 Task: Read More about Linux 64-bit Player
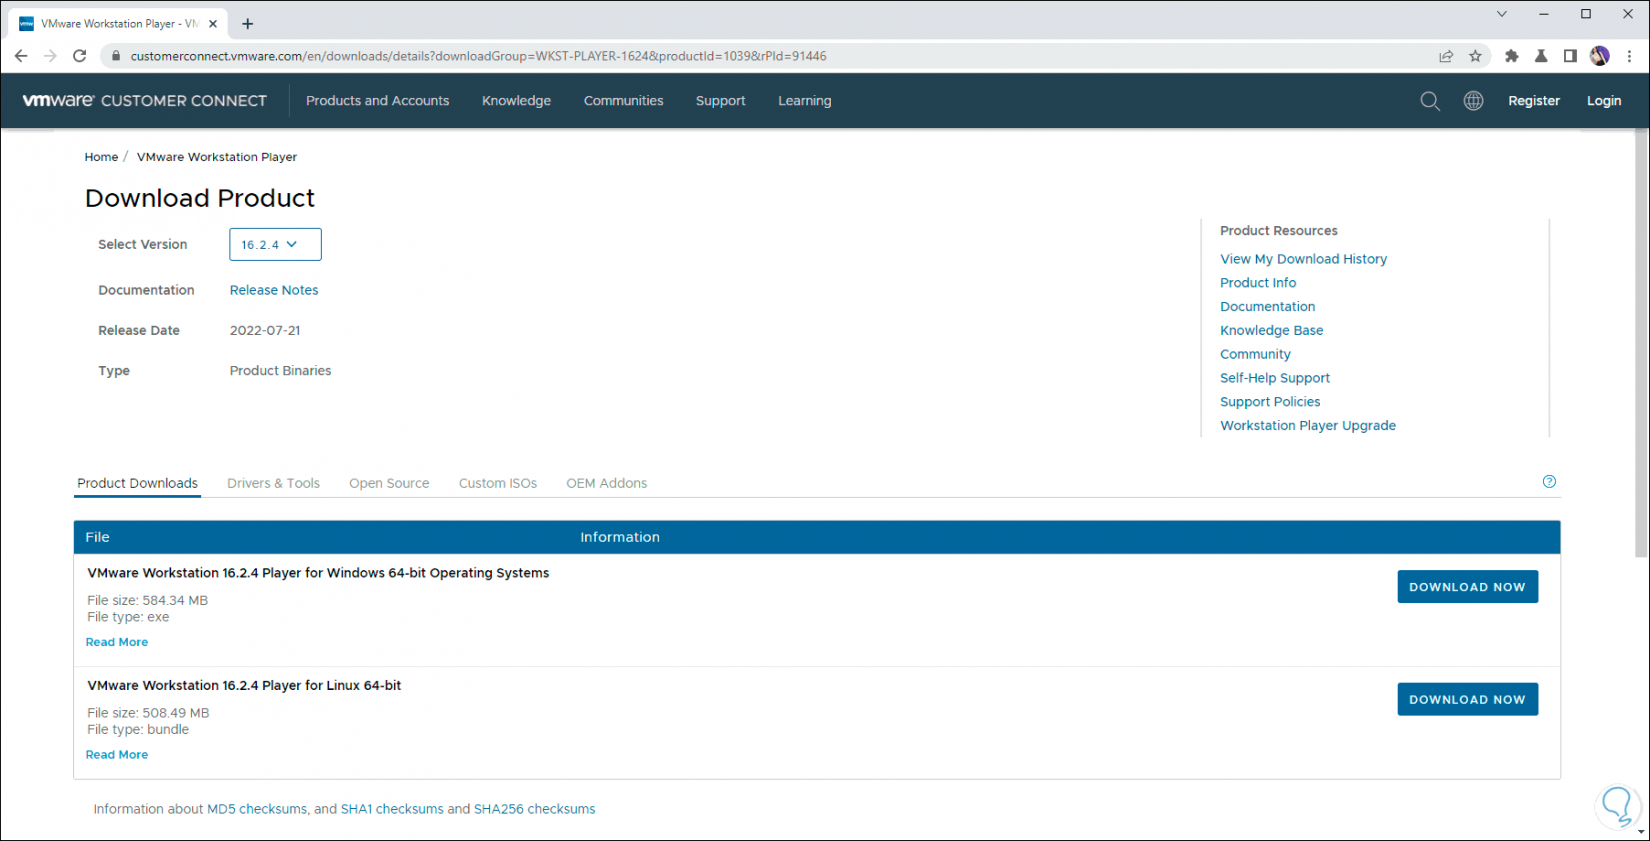click(117, 755)
